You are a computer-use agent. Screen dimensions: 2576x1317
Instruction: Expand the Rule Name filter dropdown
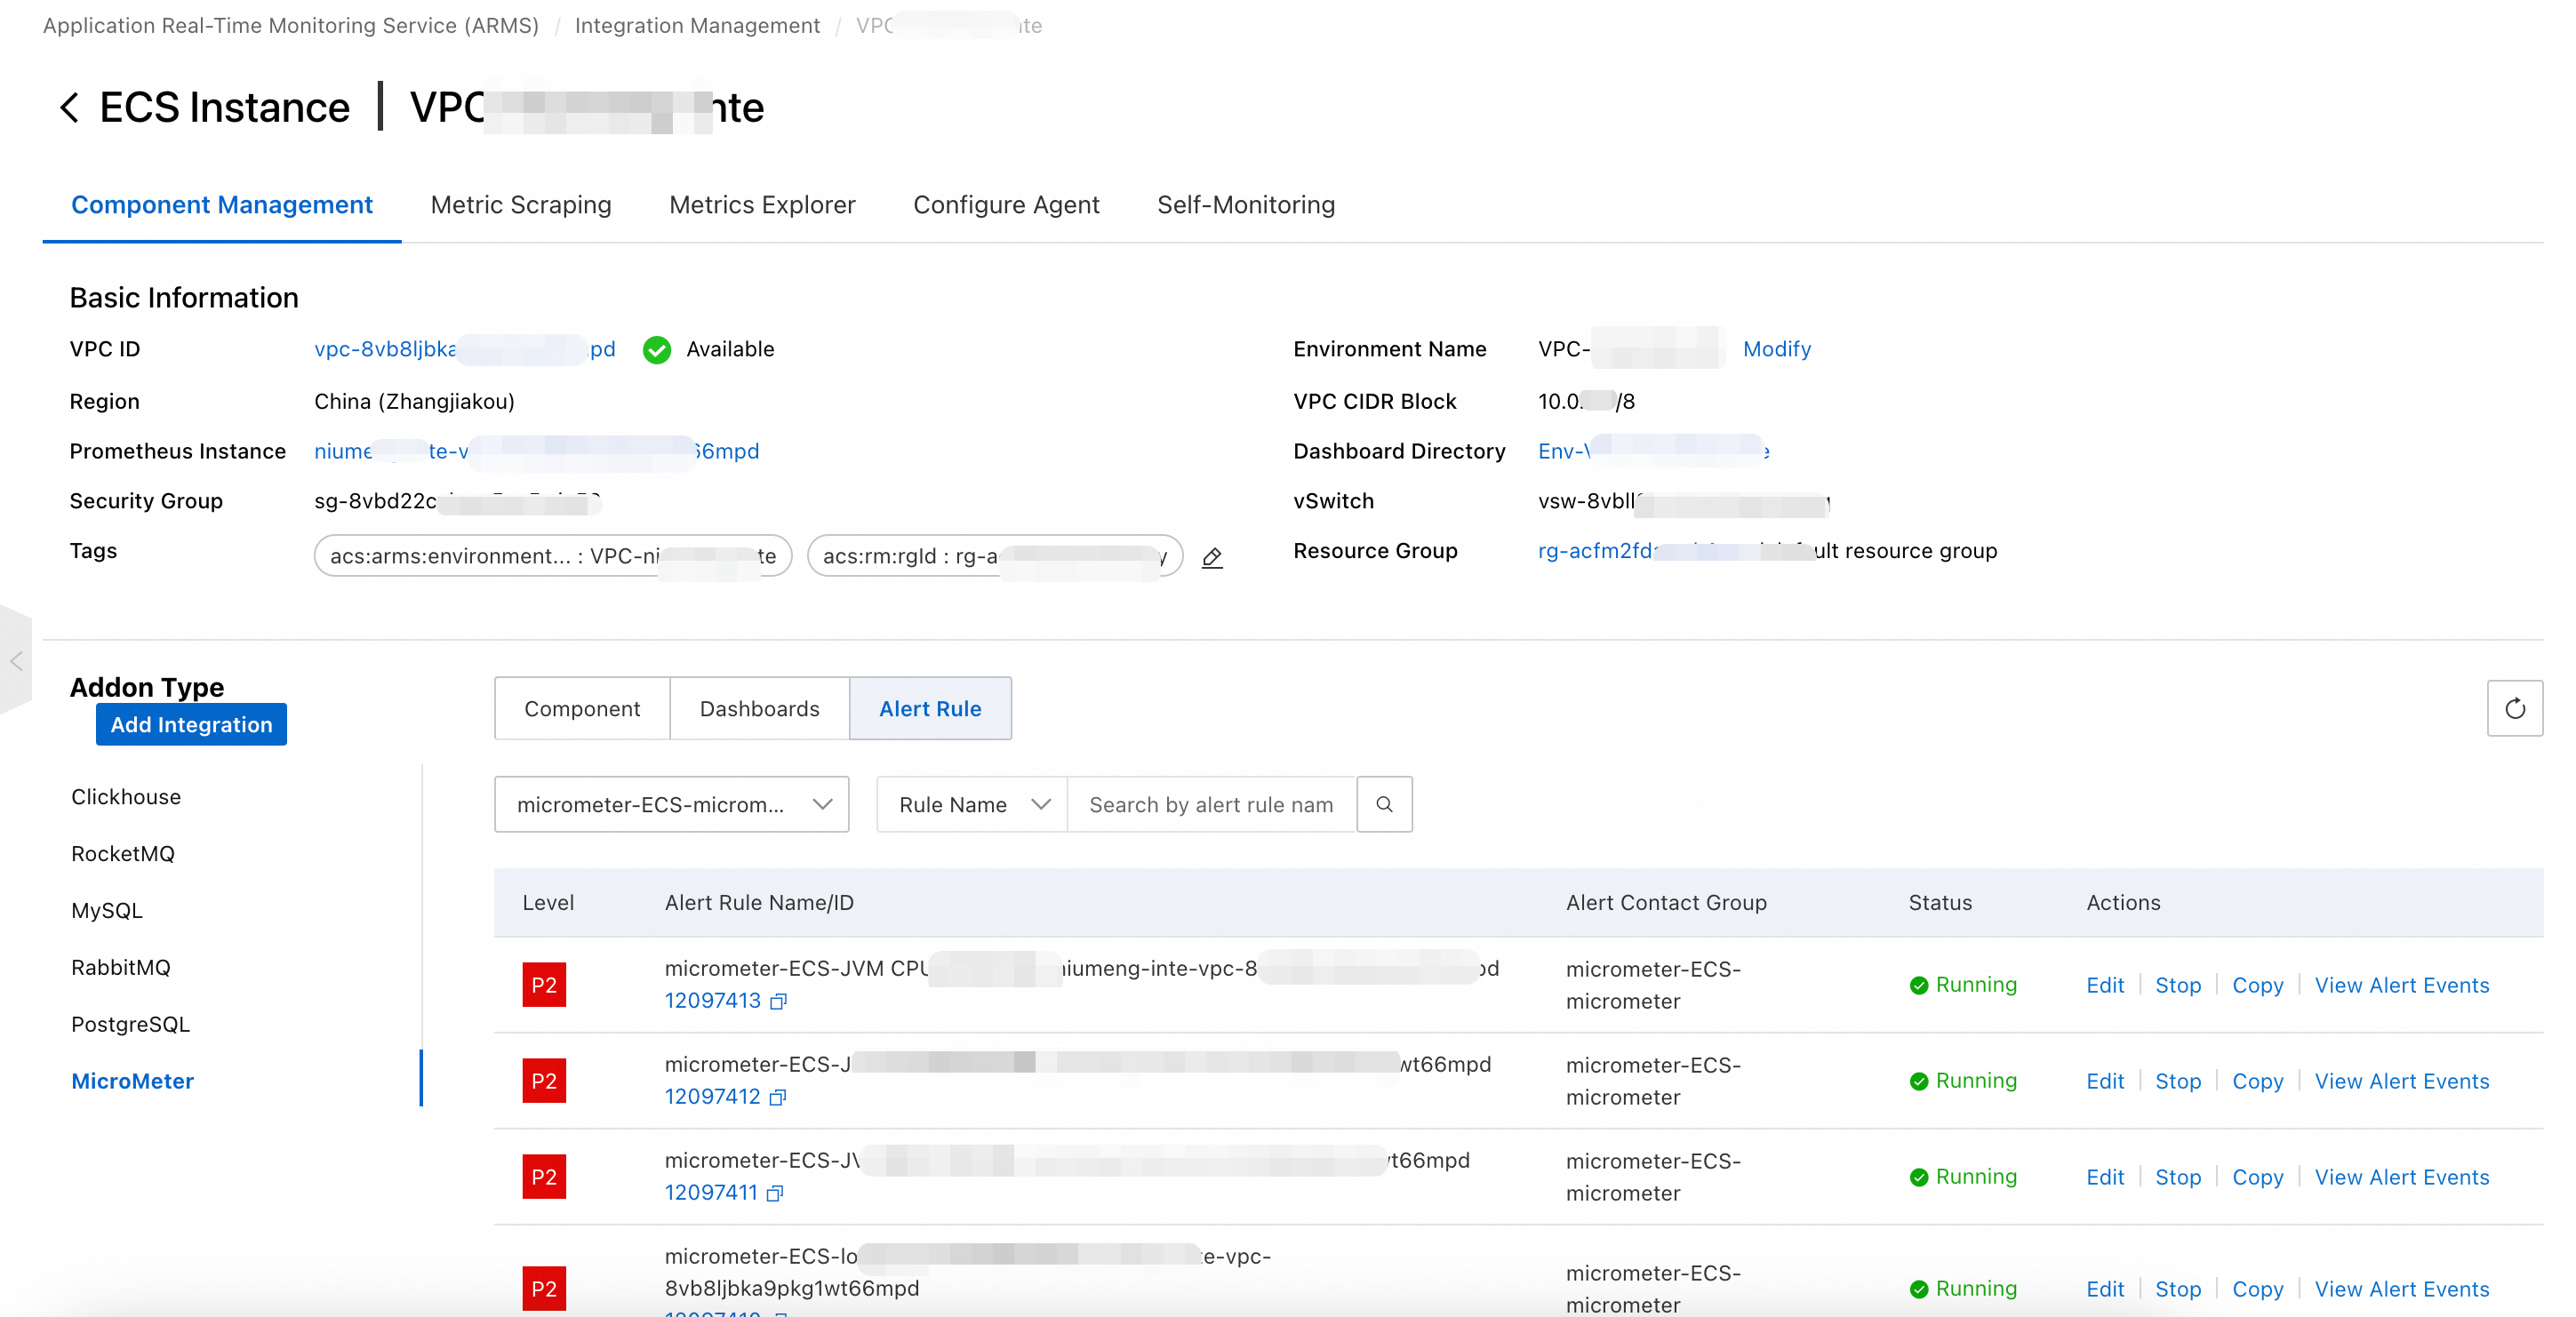[972, 804]
